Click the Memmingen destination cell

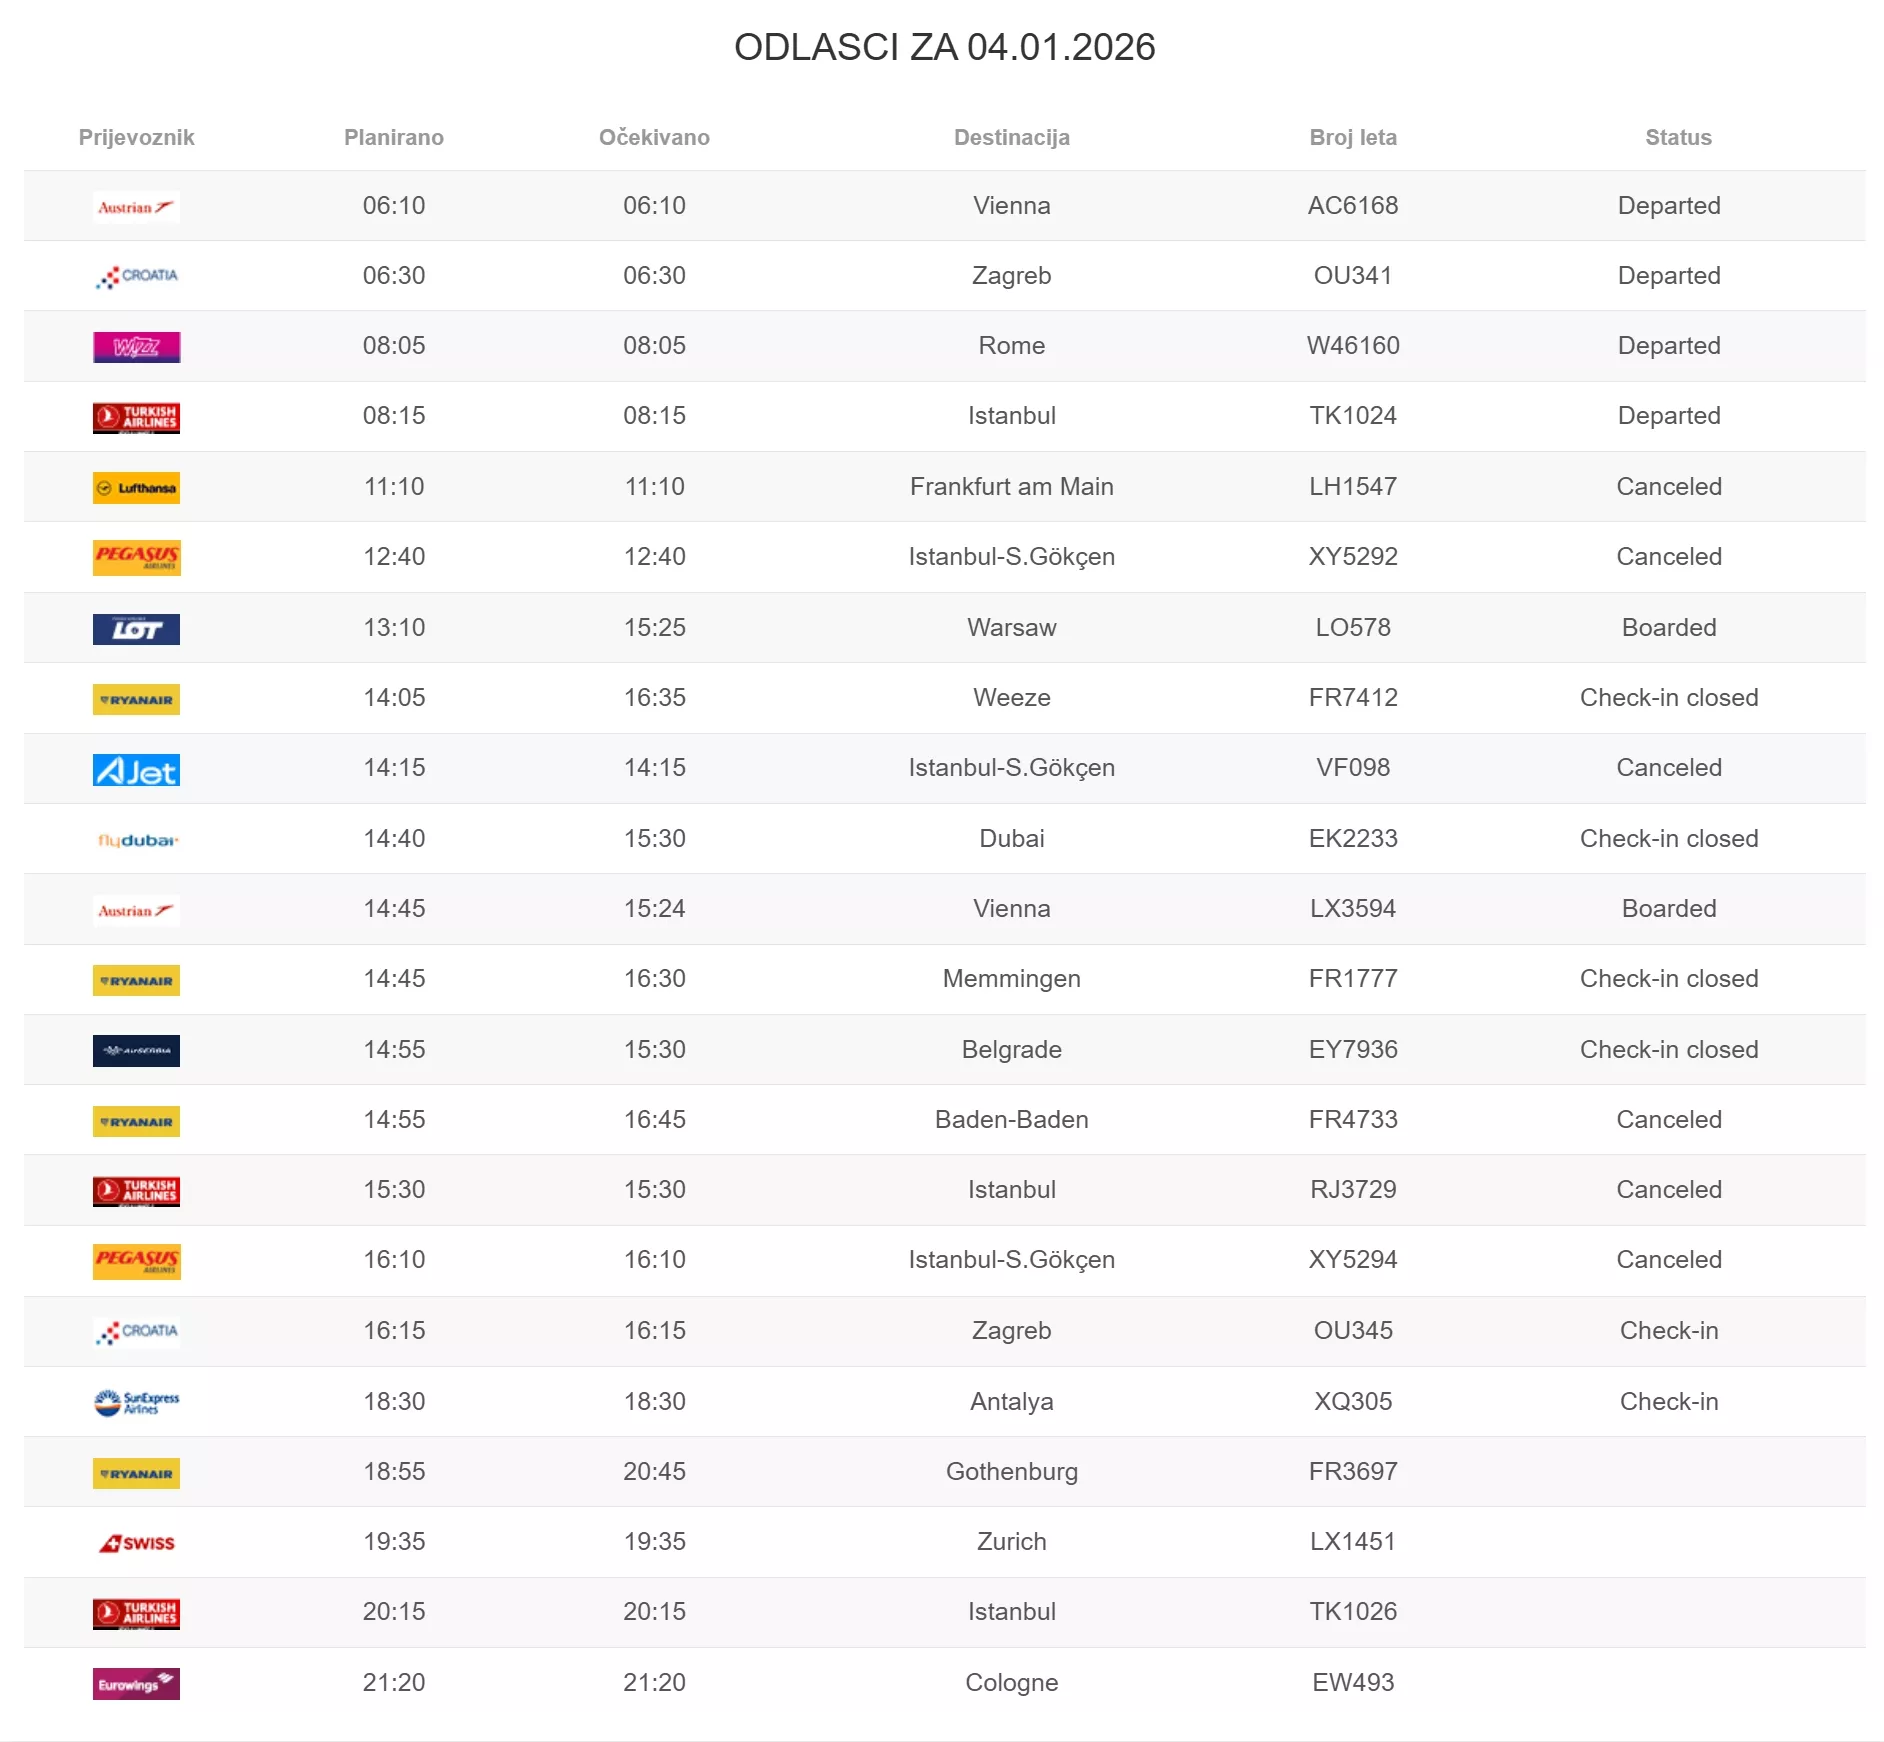(x=1011, y=979)
